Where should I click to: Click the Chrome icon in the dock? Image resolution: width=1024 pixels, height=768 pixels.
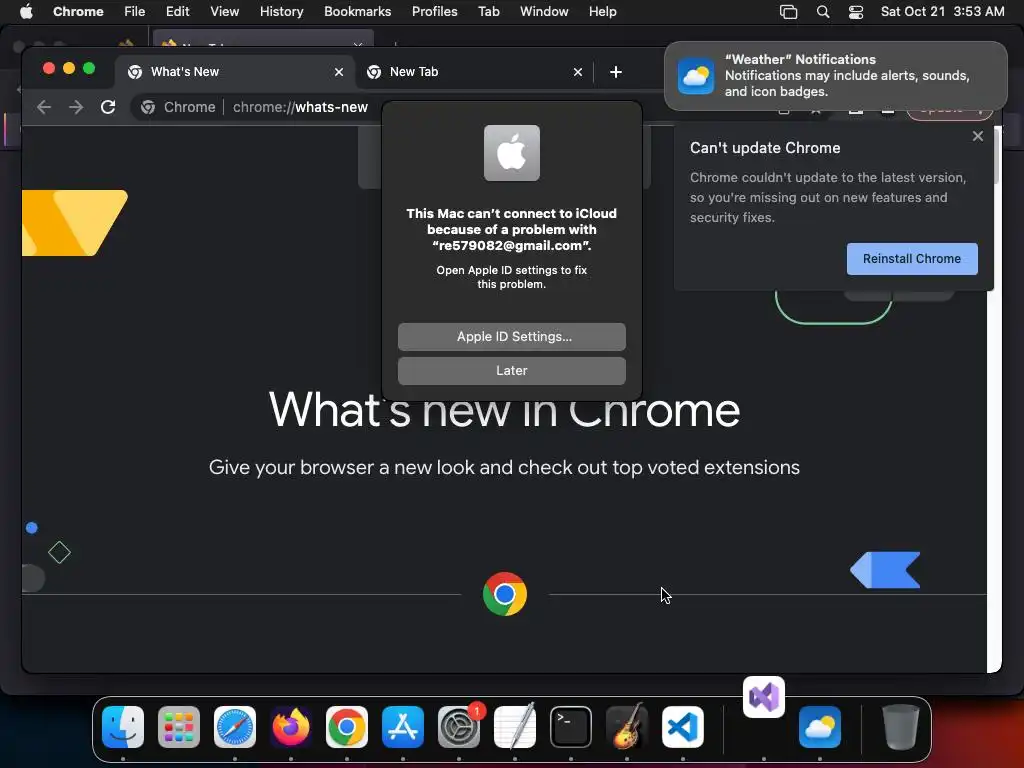tap(347, 727)
